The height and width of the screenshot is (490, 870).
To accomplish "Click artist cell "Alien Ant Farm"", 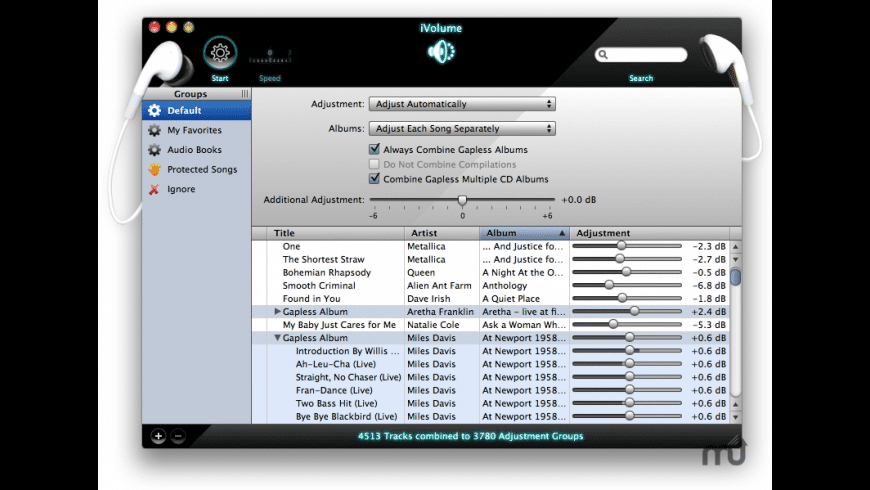I will [x=439, y=285].
